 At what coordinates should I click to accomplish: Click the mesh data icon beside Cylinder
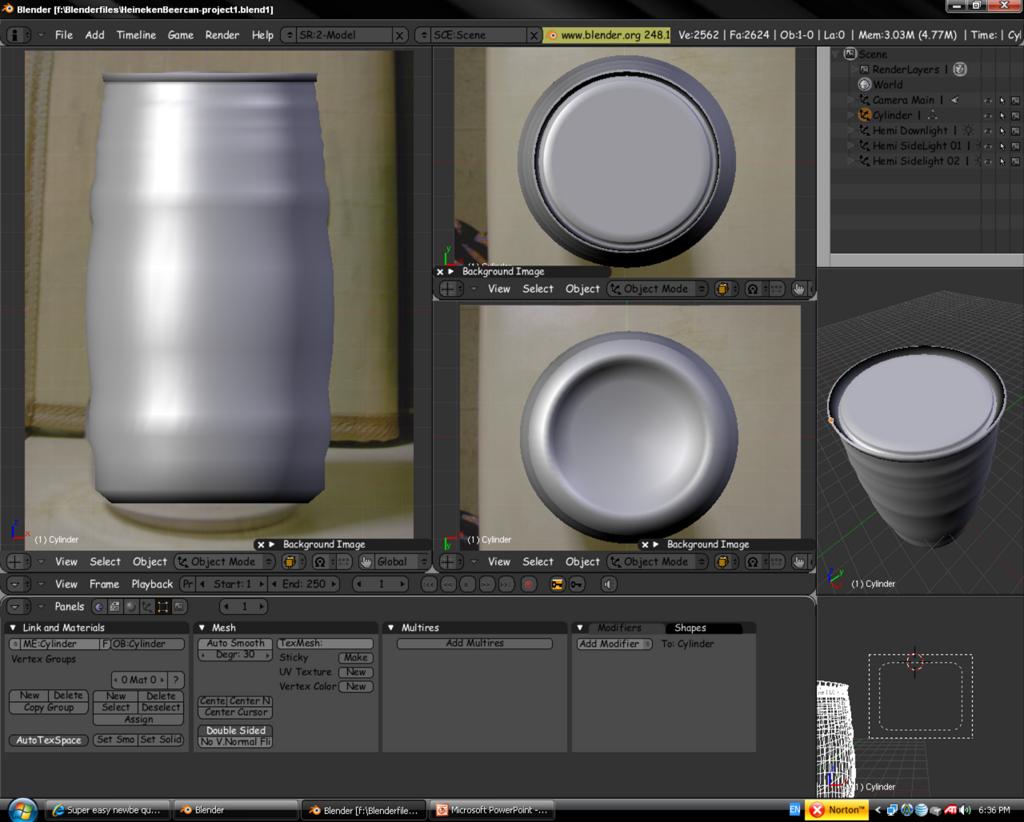point(933,115)
